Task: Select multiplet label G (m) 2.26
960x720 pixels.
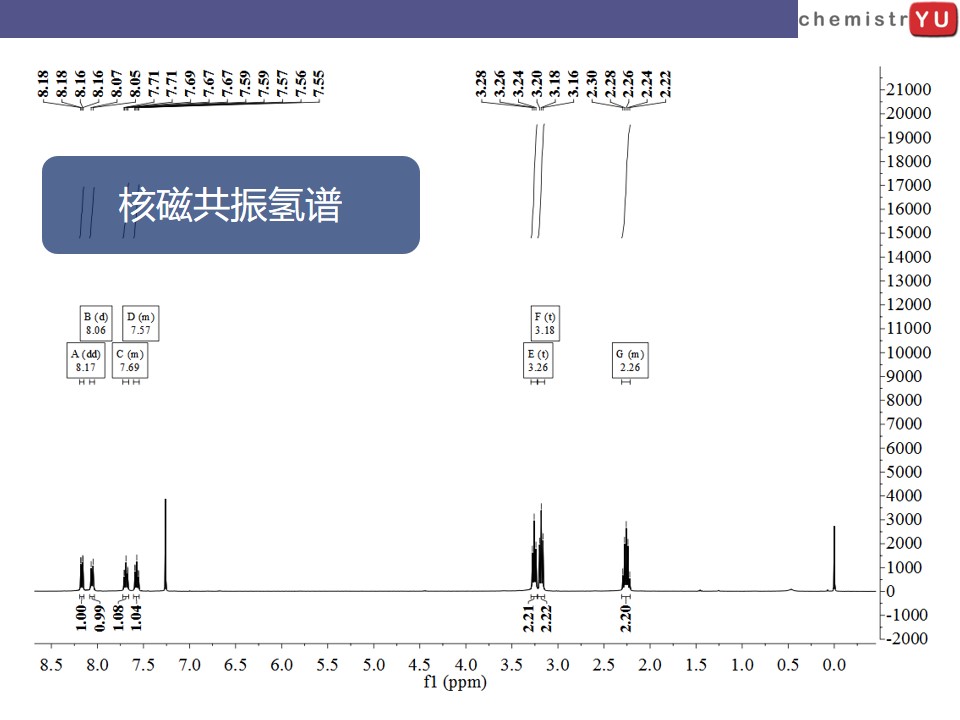Action: click(630, 361)
